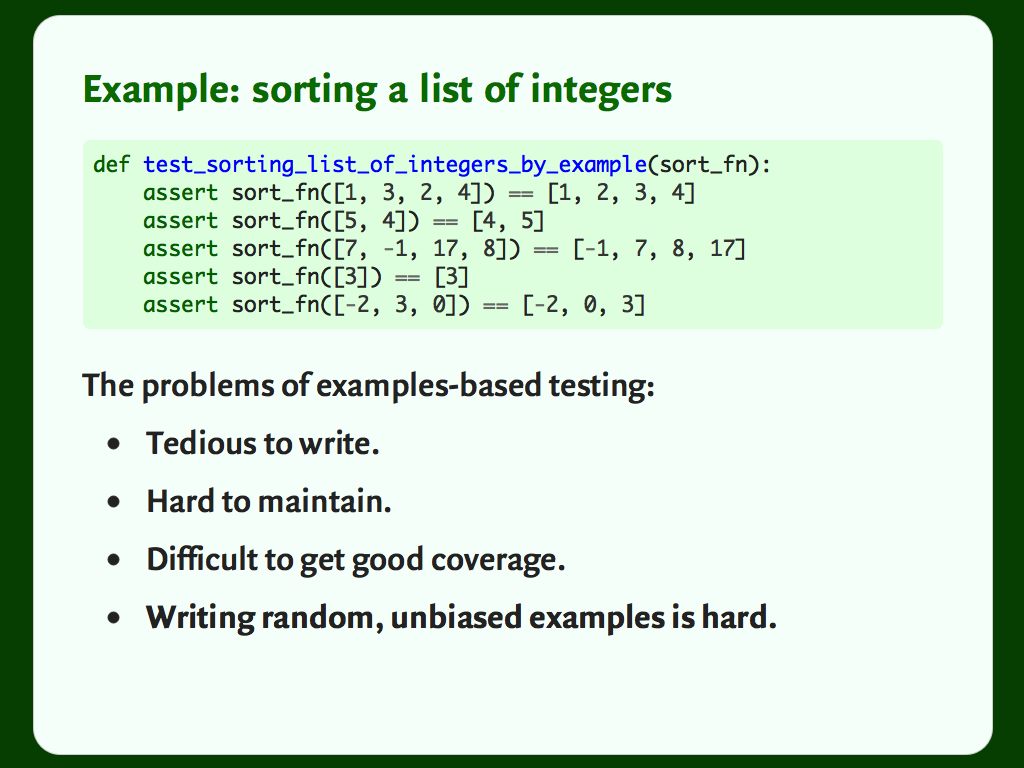Click the bullet 'Writing random, unbiased examples is hard.'

click(x=461, y=618)
